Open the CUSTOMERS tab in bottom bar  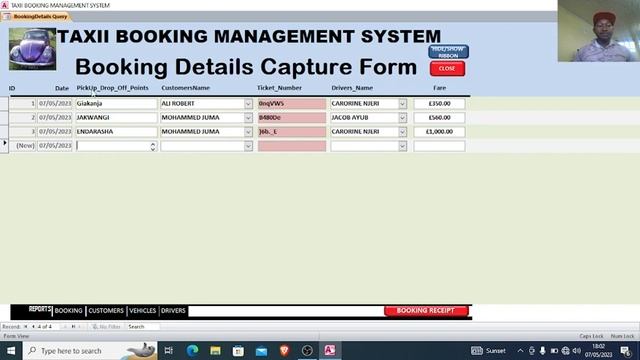pyautogui.click(x=106, y=311)
